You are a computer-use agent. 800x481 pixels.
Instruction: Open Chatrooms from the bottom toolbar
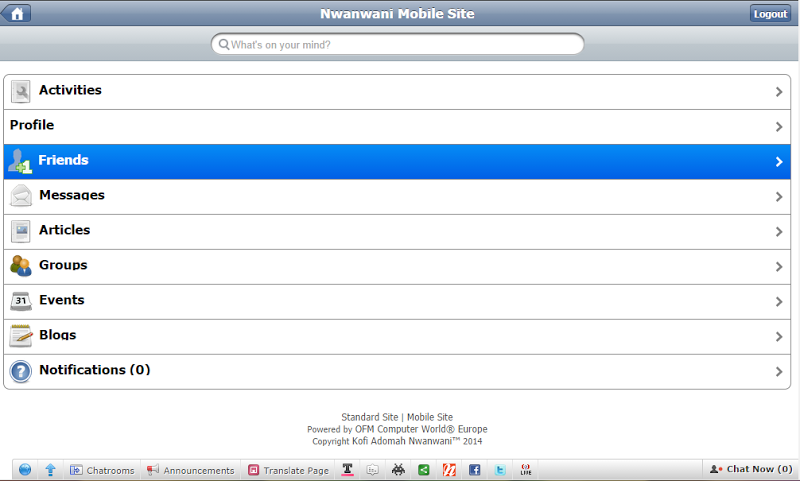pyautogui.click(x=102, y=470)
